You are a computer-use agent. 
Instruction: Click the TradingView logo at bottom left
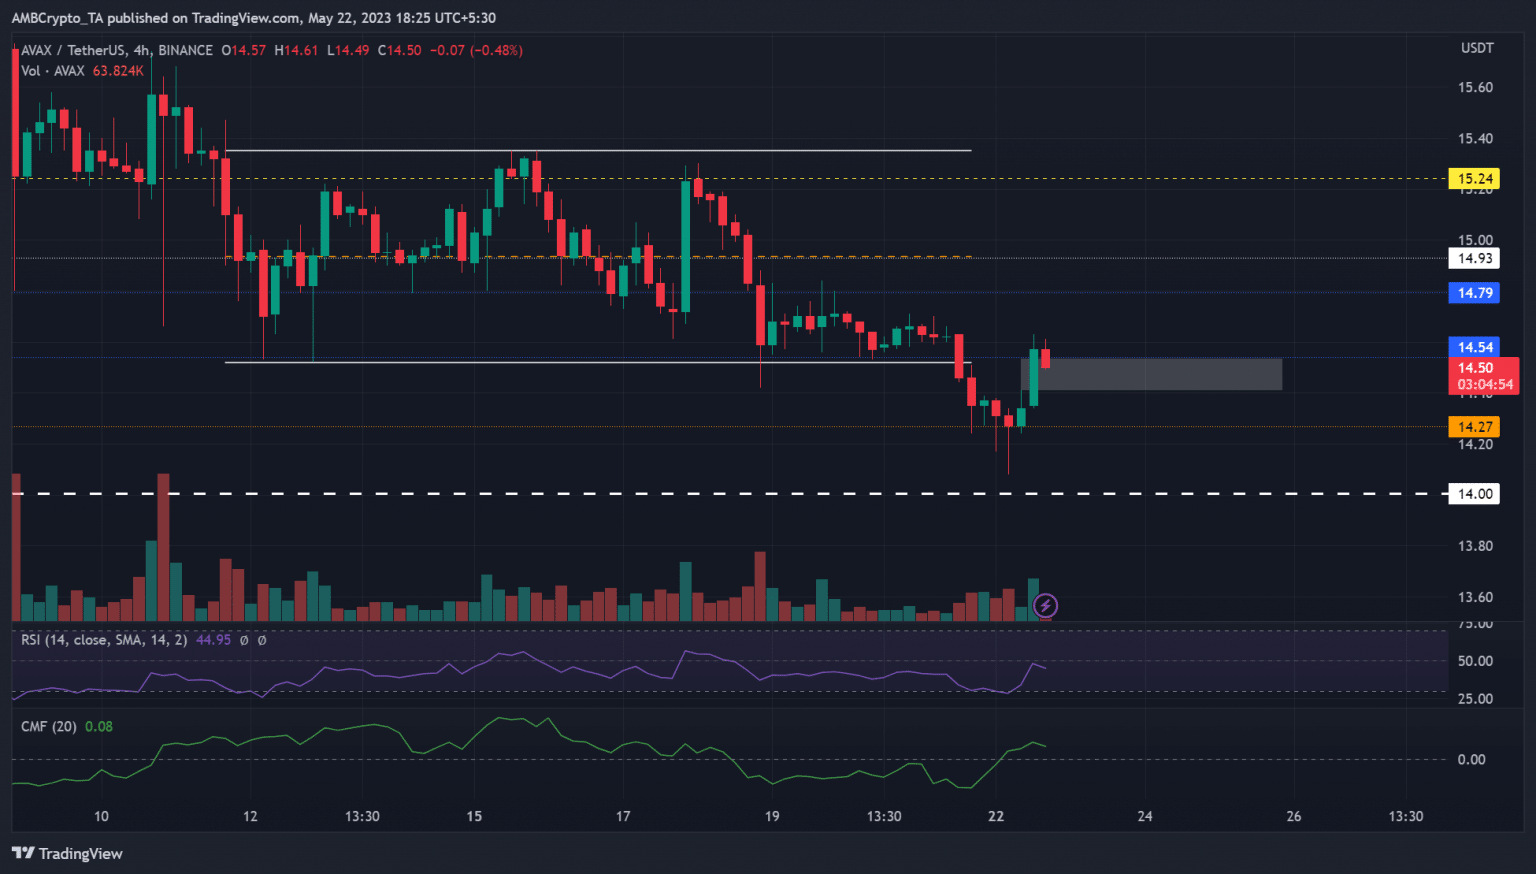coord(67,853)
